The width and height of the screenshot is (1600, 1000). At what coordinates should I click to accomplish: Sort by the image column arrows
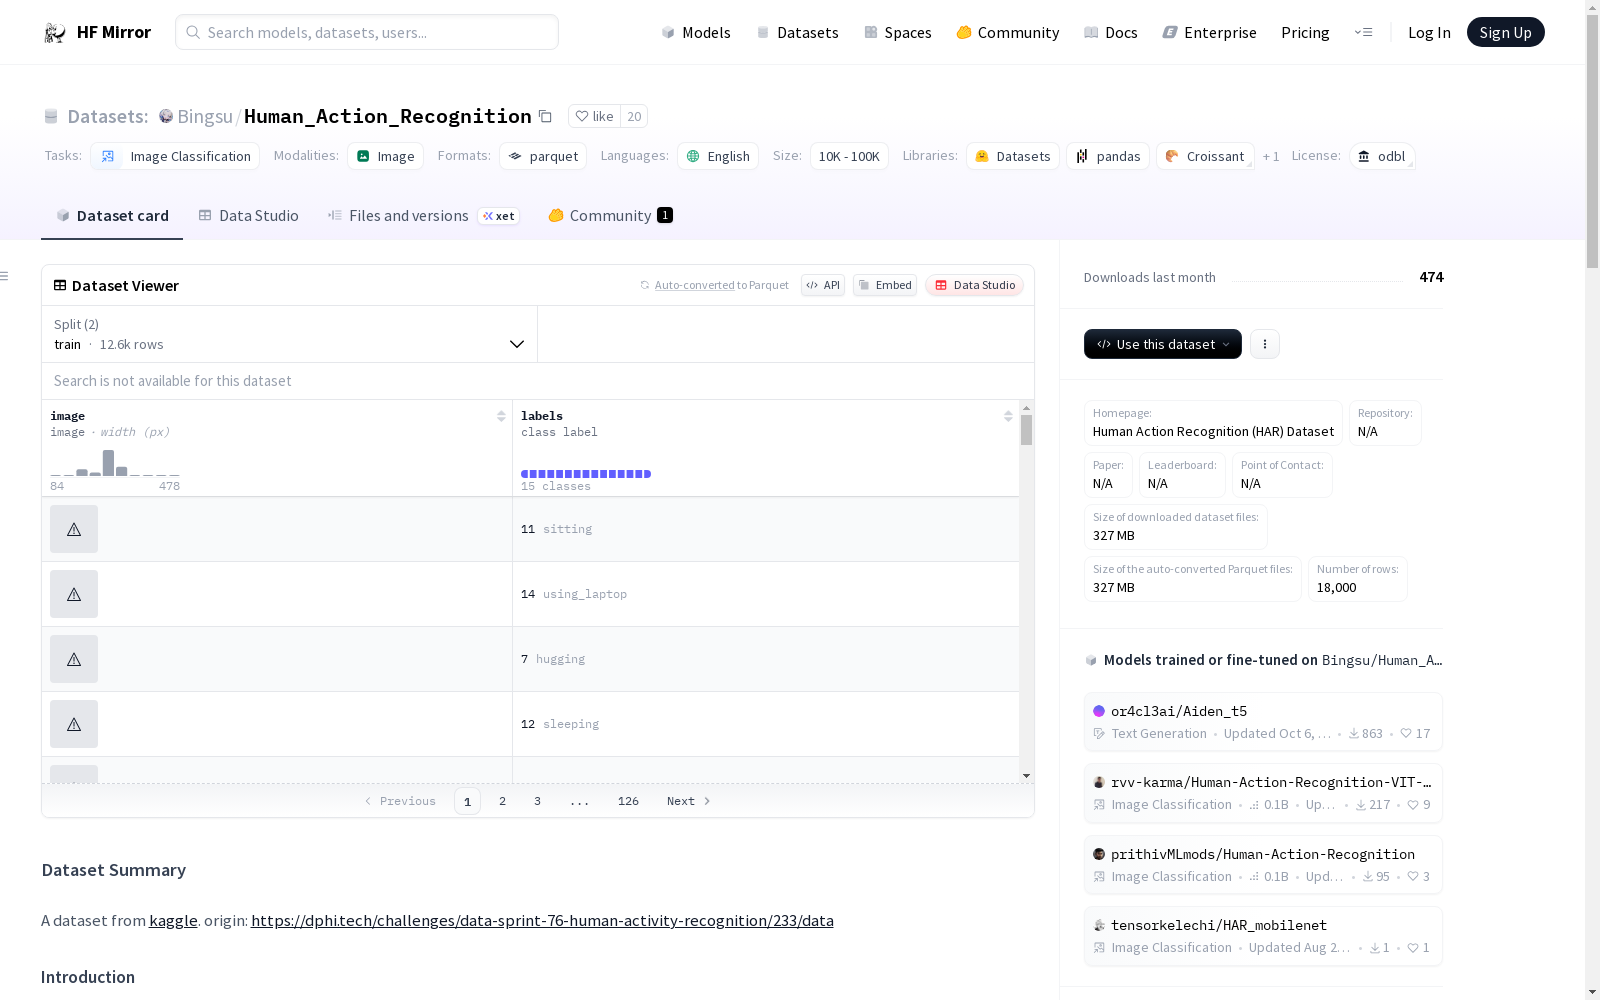click(x=501, y=416)
